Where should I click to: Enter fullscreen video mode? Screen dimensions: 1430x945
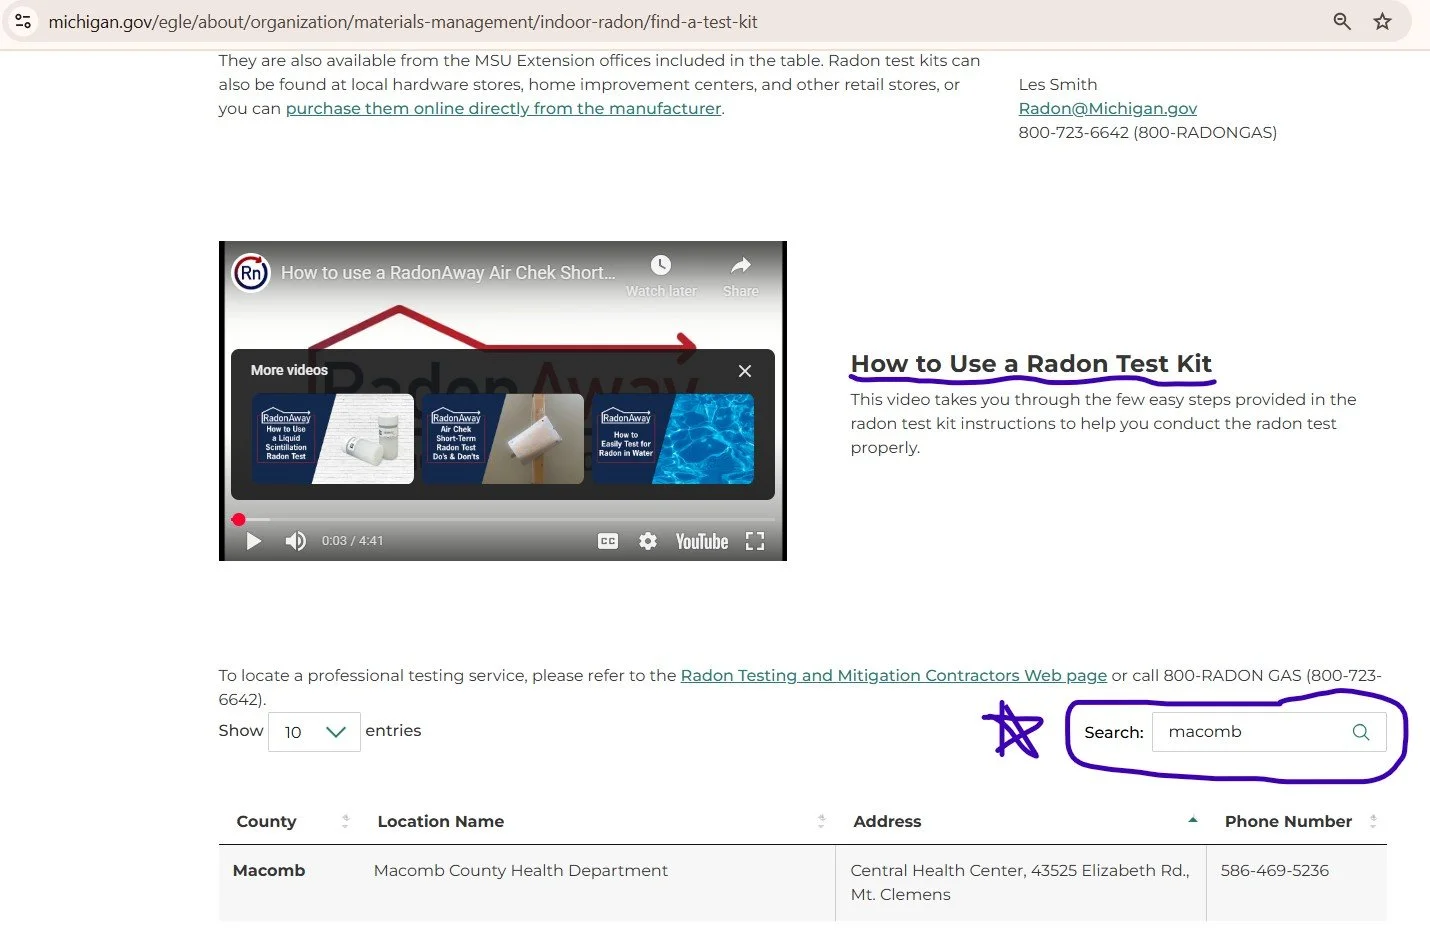point(755,540)
